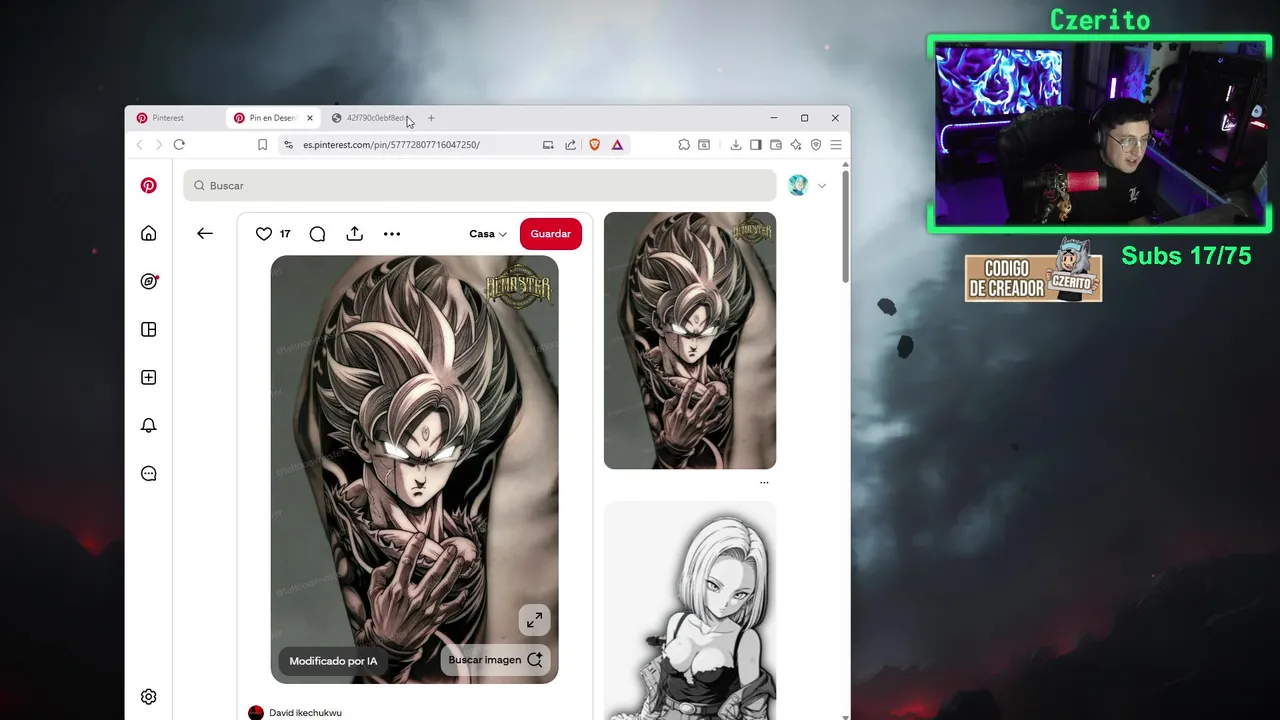Image resolution: width=1280 pixels, height=720 pixels.
Task: Click the search tab icon in browser toolbar
Action: click(x=704, y=145)
